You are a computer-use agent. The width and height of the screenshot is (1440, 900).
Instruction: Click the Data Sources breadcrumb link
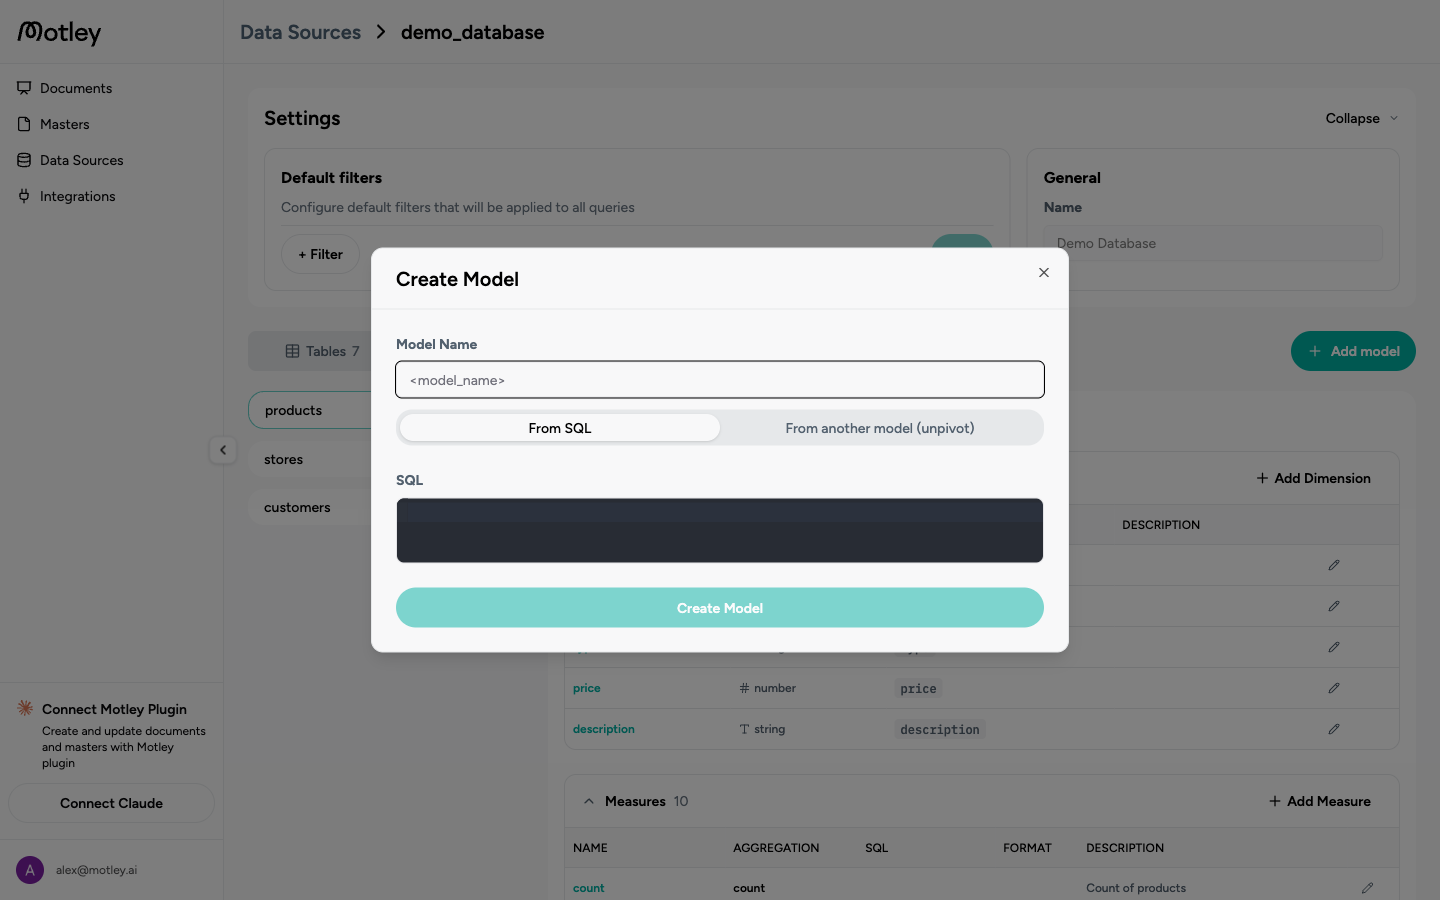tap(300, 32)
